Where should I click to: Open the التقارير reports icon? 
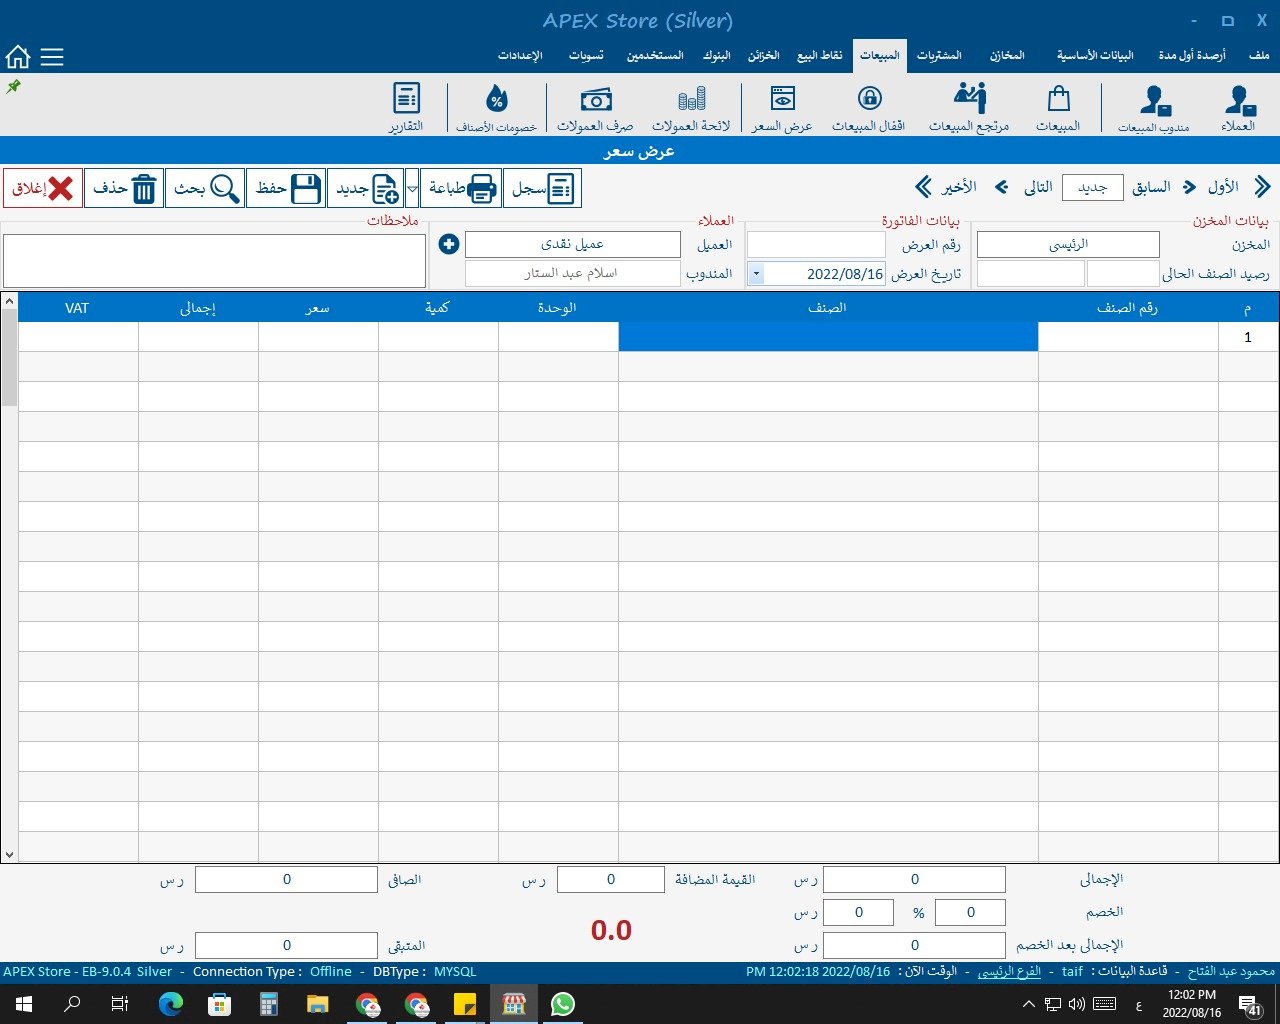[x=406, y=108]
